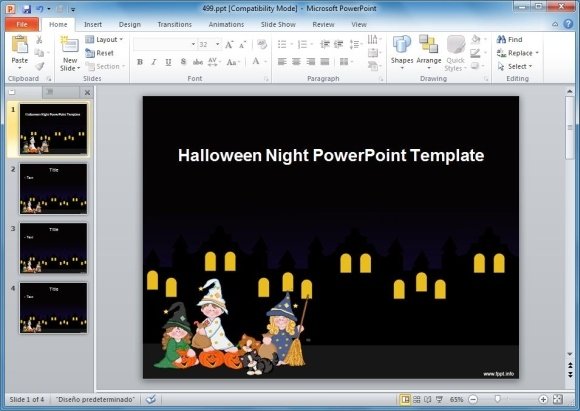Click the vertical scrollbar thumb
This screenshot has height=411, width=580.
(x=570, y=128)
